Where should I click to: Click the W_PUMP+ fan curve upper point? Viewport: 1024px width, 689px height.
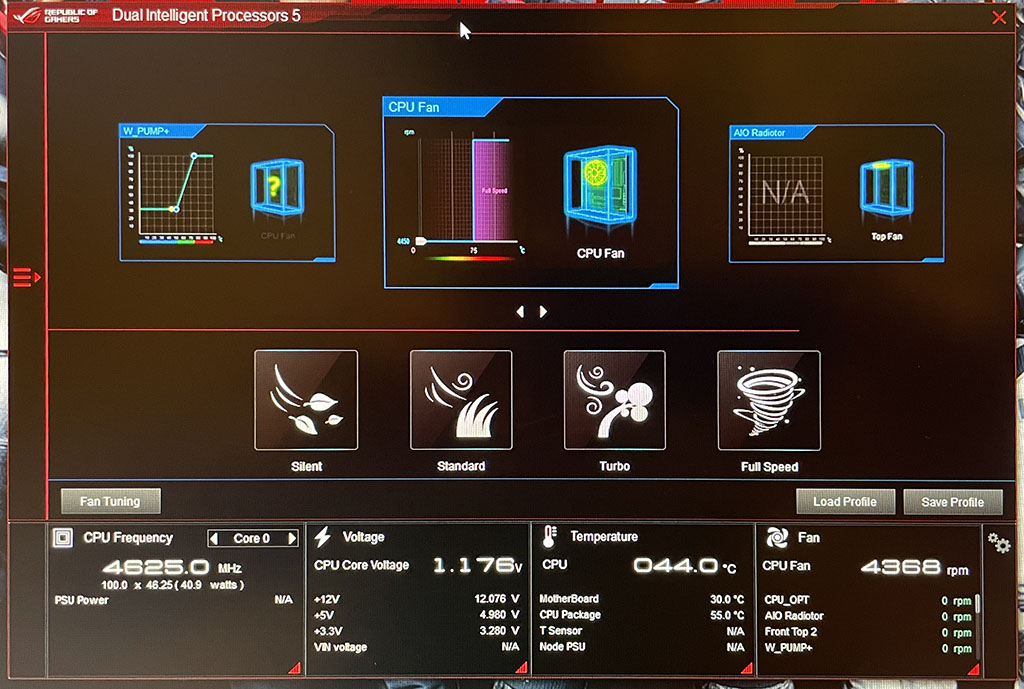click(x=194, y=155)
